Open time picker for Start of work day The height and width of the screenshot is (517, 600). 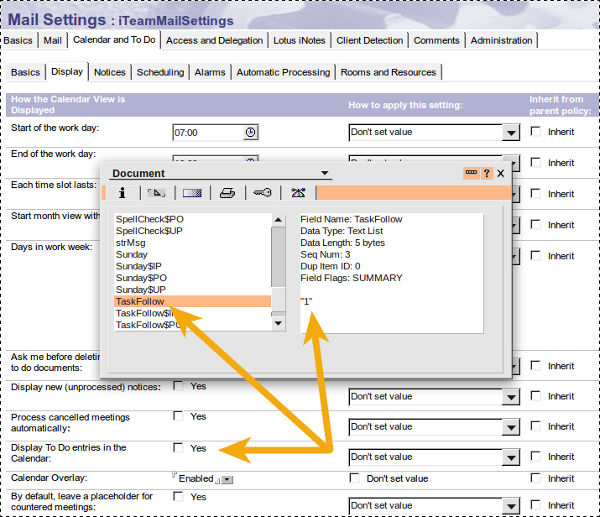pos(250,132)
